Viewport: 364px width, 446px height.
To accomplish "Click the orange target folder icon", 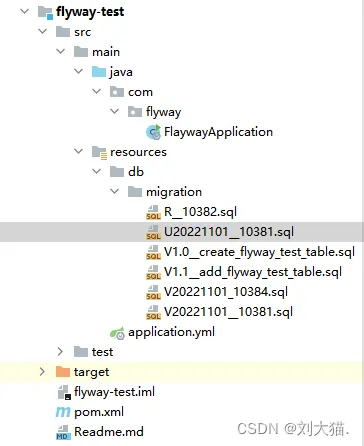I will [63, 372].
